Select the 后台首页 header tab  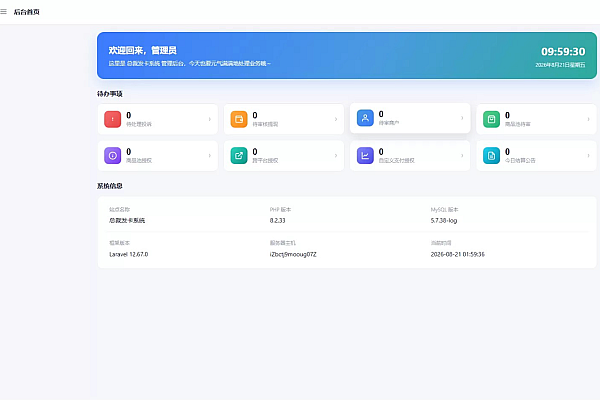[27, 12]
